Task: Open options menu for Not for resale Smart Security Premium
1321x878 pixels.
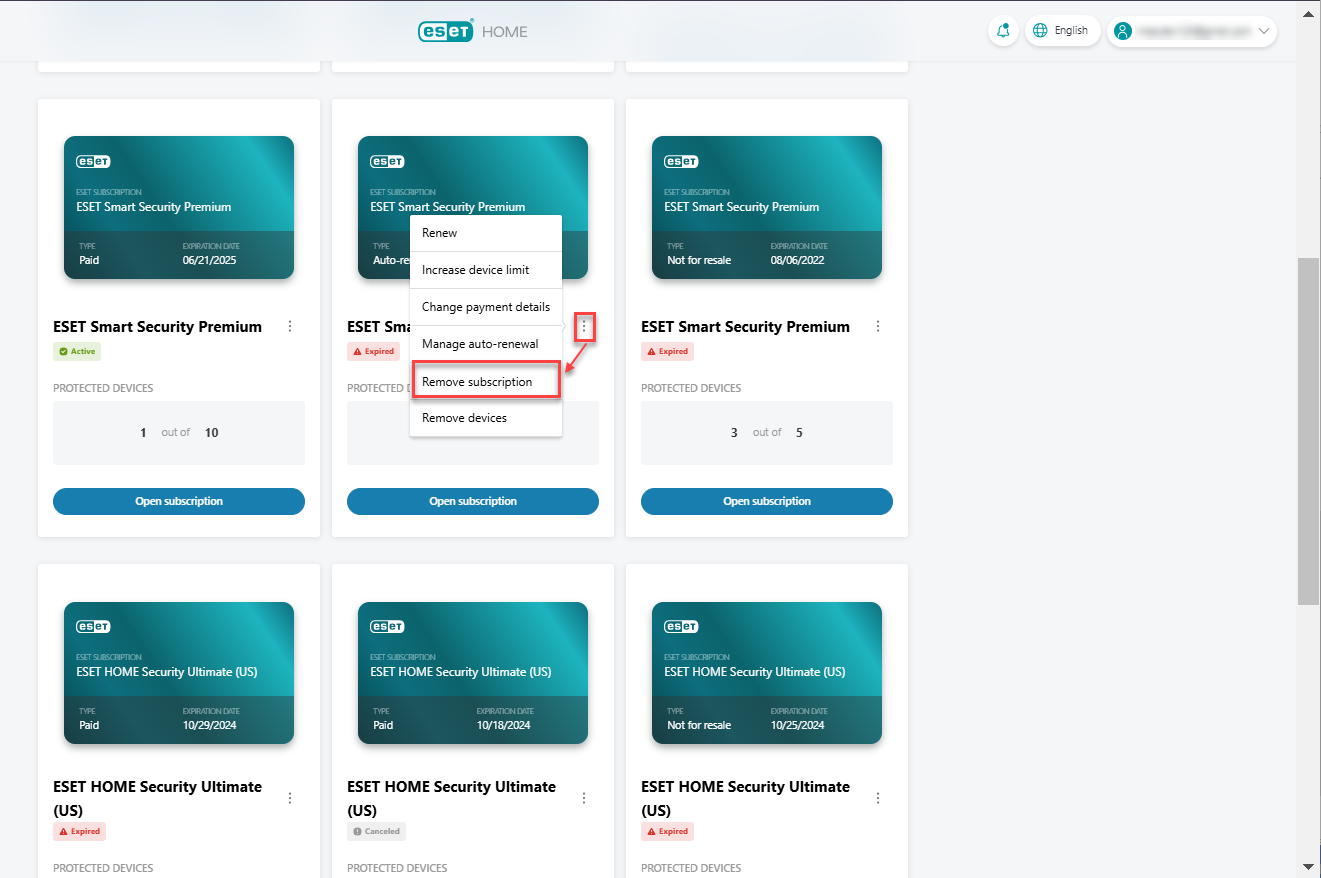Action: pos(878,326)
